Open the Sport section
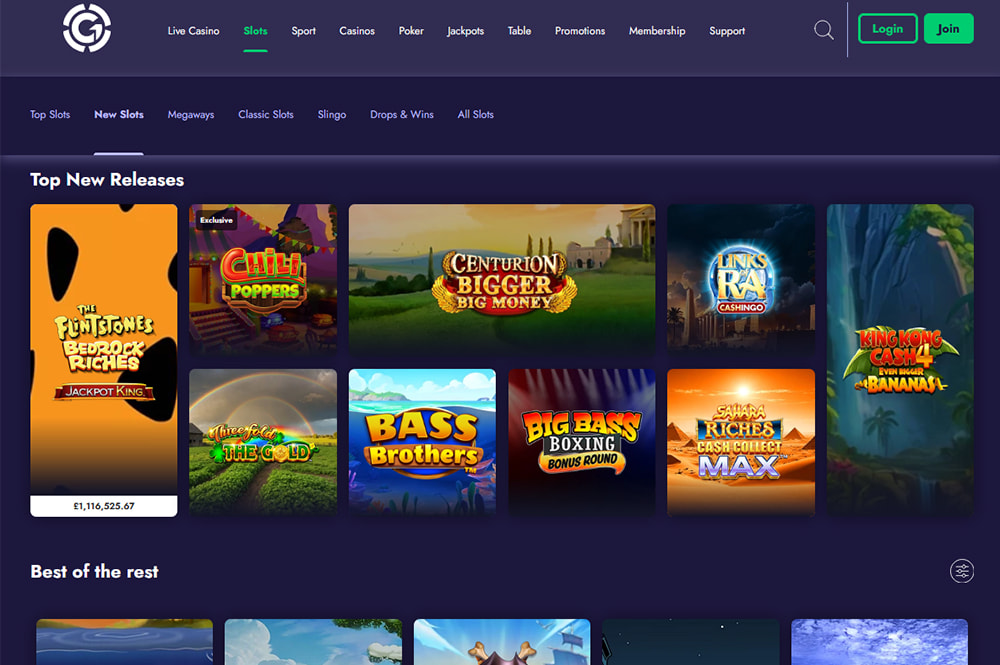The image size is (1000, 665). [304, 31]
